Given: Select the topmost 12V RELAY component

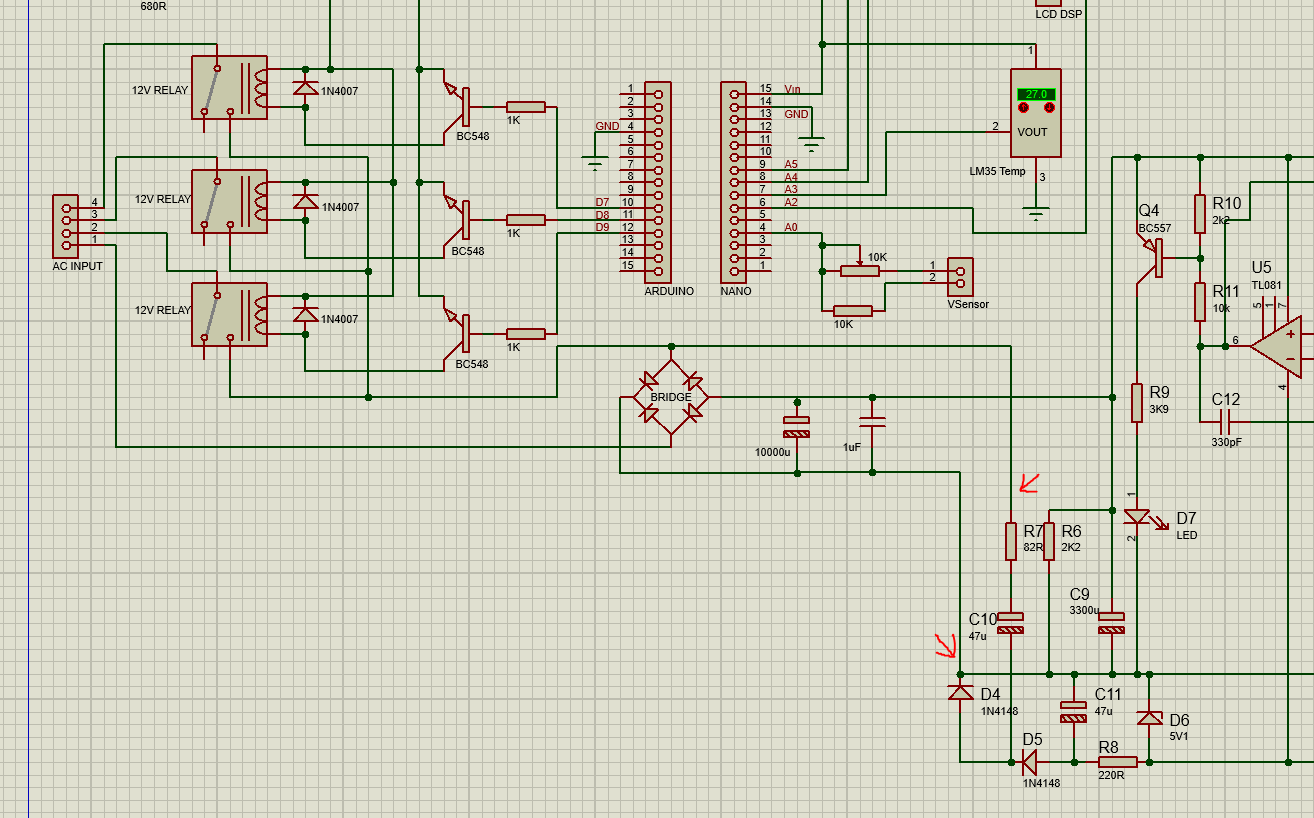Looking at the screenshot, I should [x=229, y=88].
